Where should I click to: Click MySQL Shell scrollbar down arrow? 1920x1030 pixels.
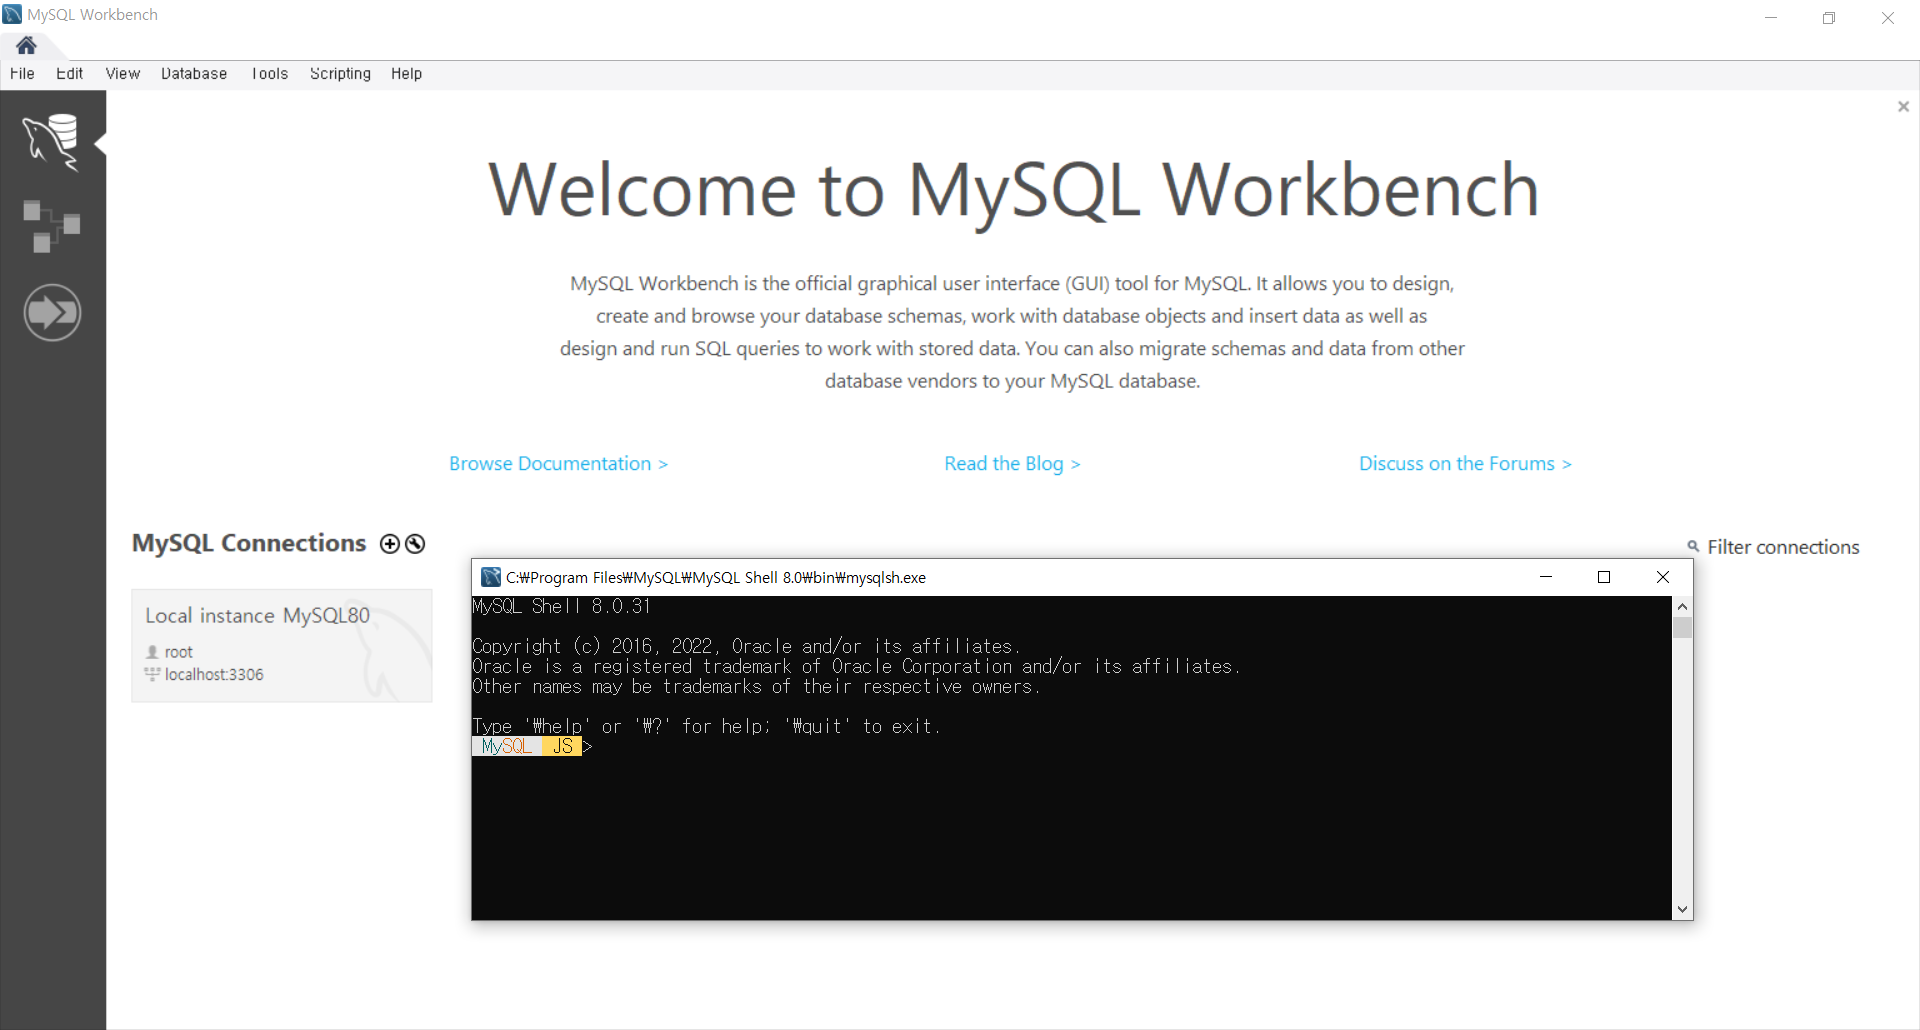1682,910
